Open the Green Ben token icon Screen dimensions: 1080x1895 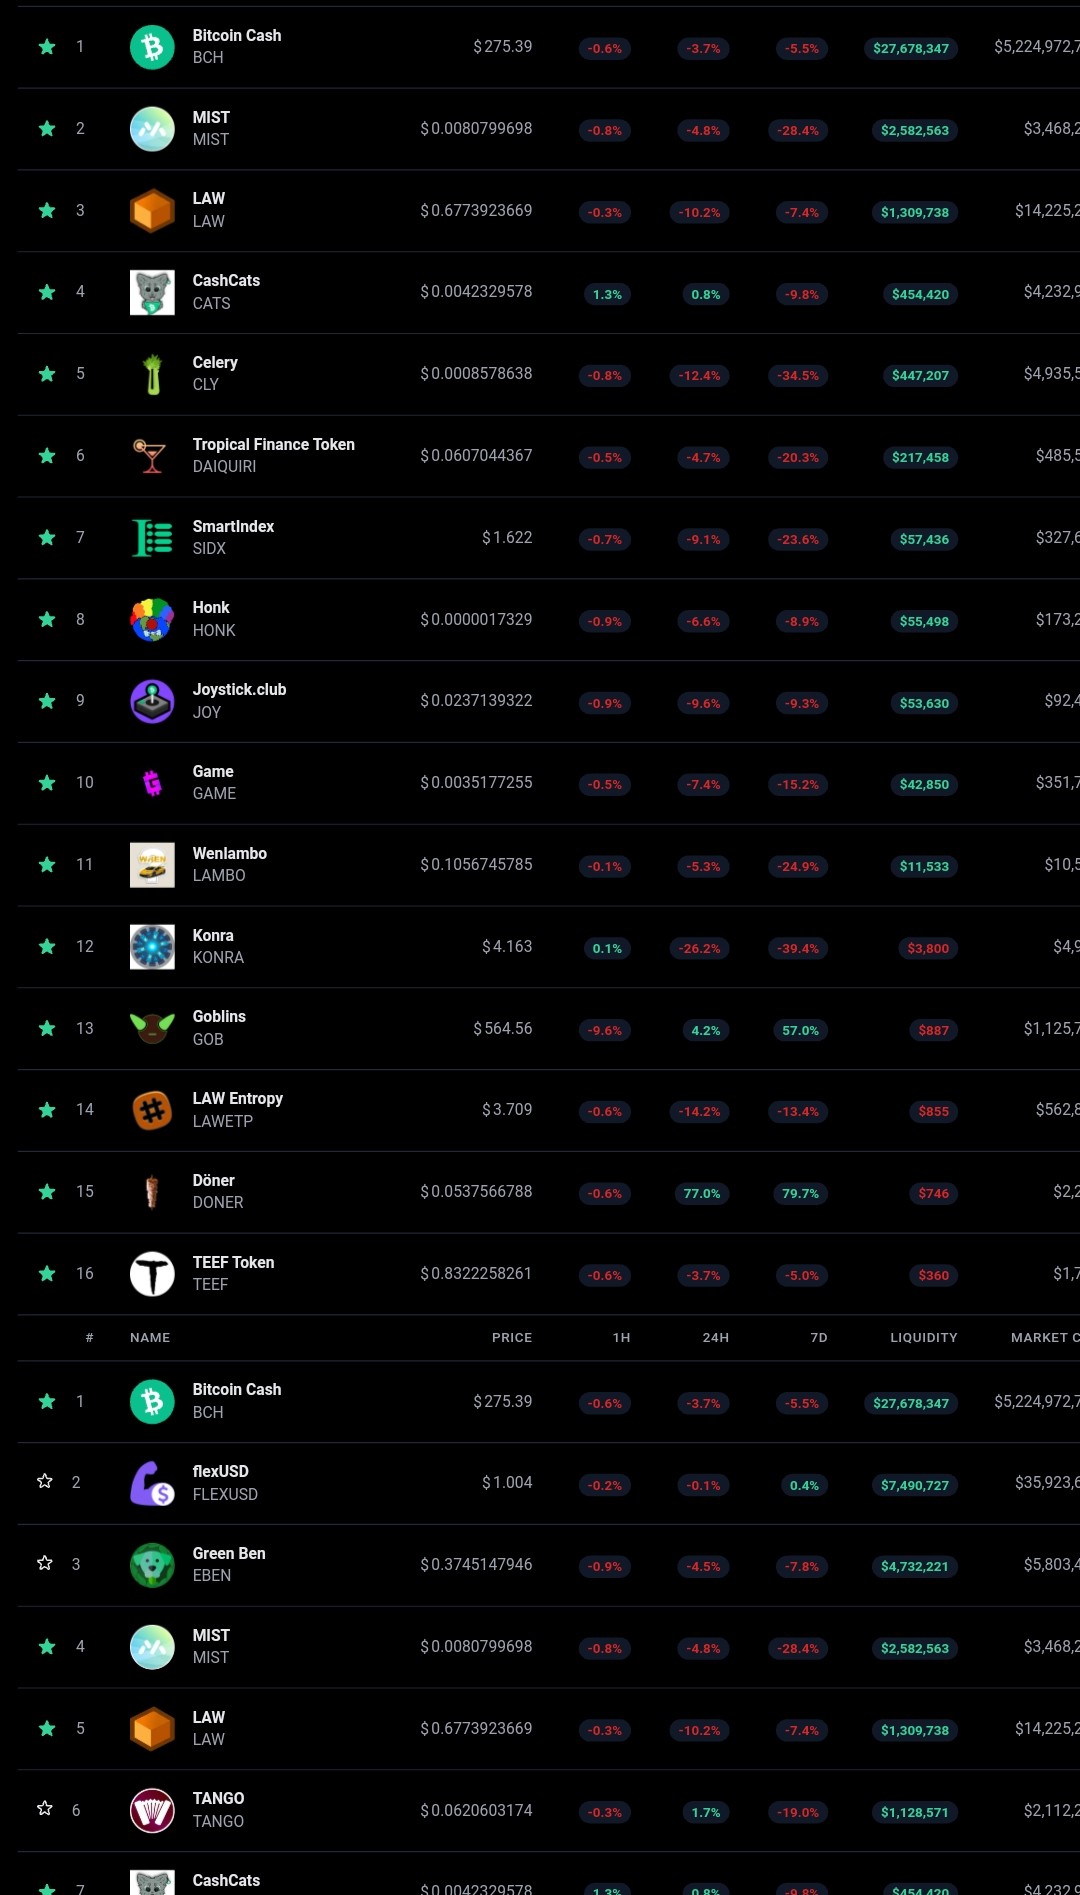point(152,1565)
